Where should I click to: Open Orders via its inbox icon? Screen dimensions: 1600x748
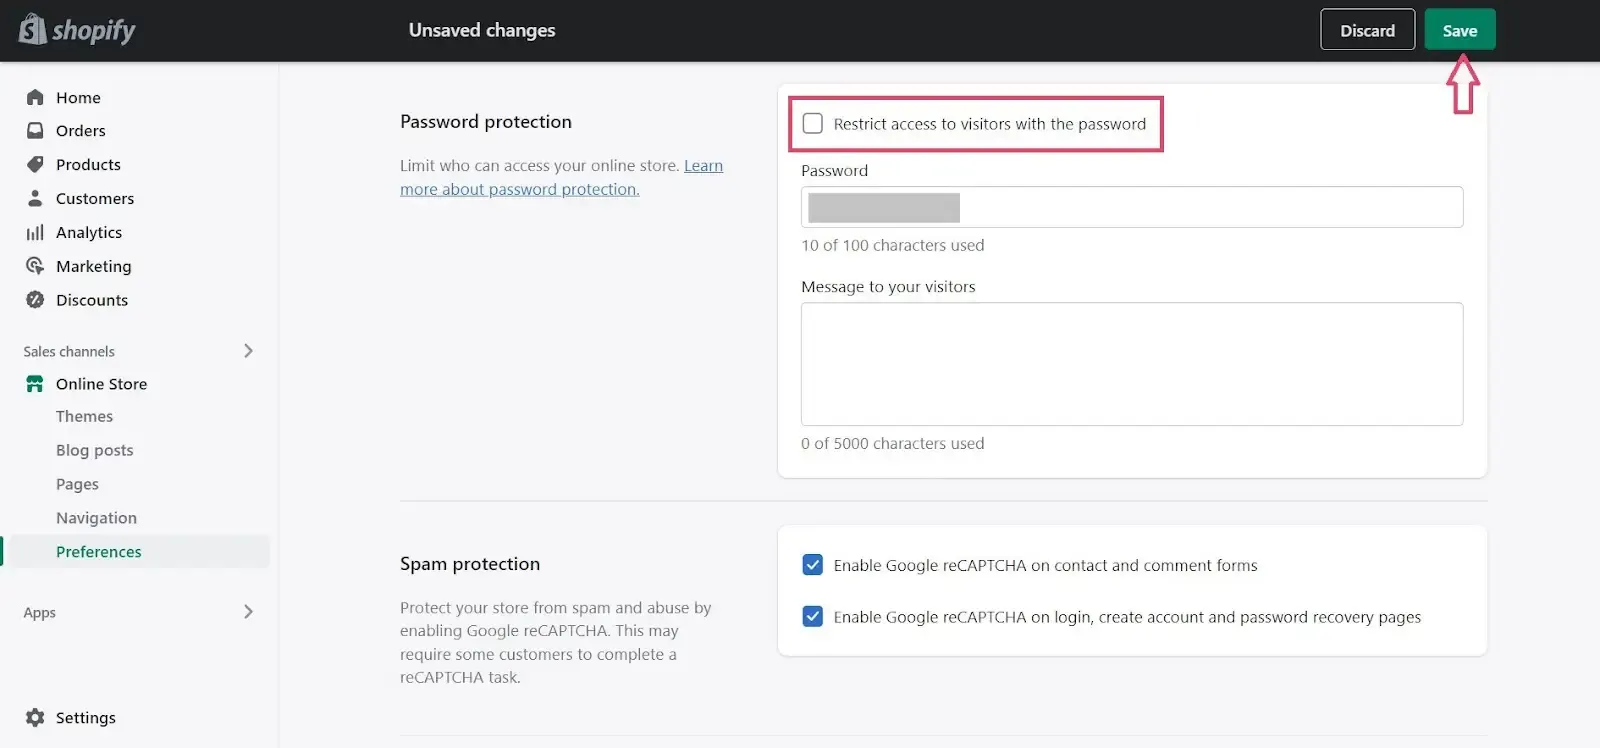point(35,131)
